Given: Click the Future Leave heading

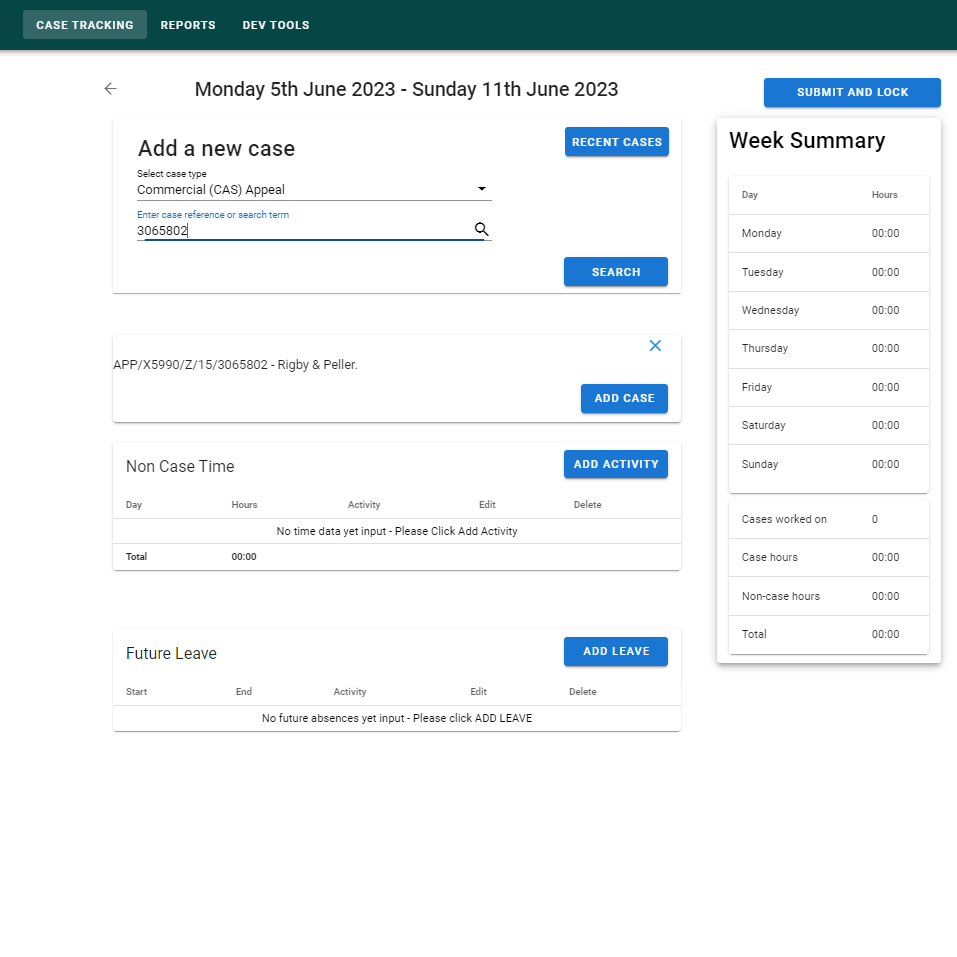Looking at the screenshot, I should pos(172,653).
